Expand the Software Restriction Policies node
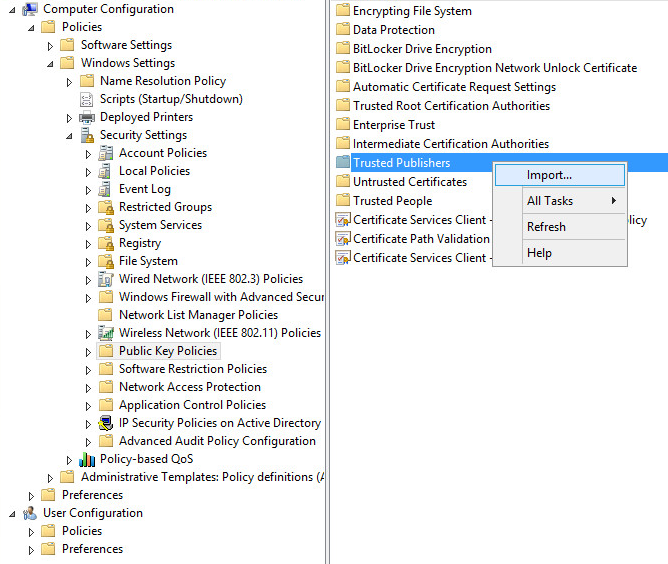The height and width of the screenshot is (564, 668). click(x=89, y=369)
